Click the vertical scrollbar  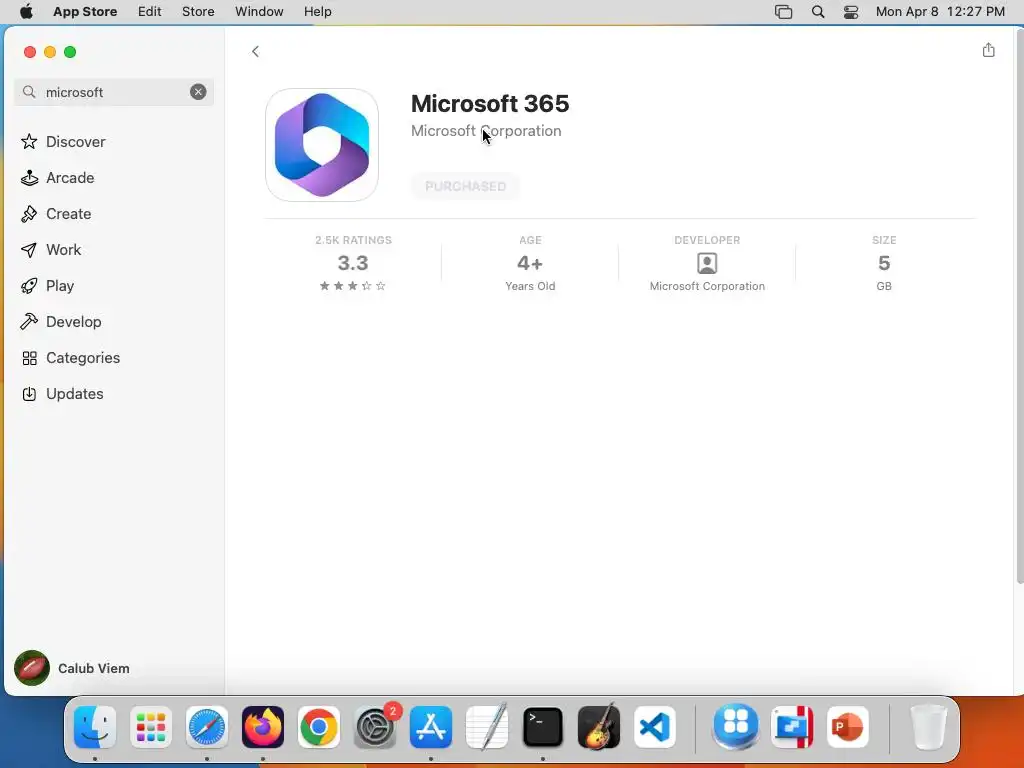[x=1019, y=307]
